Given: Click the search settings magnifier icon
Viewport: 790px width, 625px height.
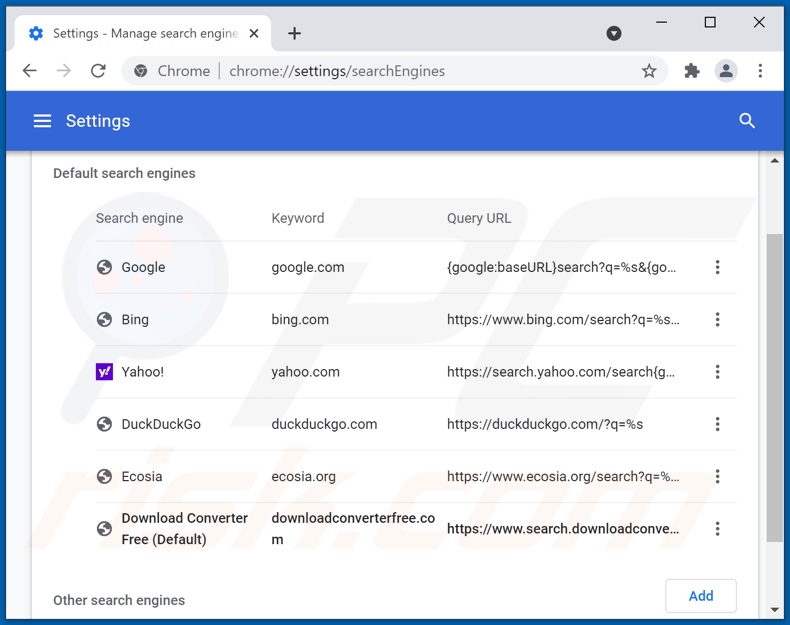Looking at the screenshot, I should tap(746, 121).
